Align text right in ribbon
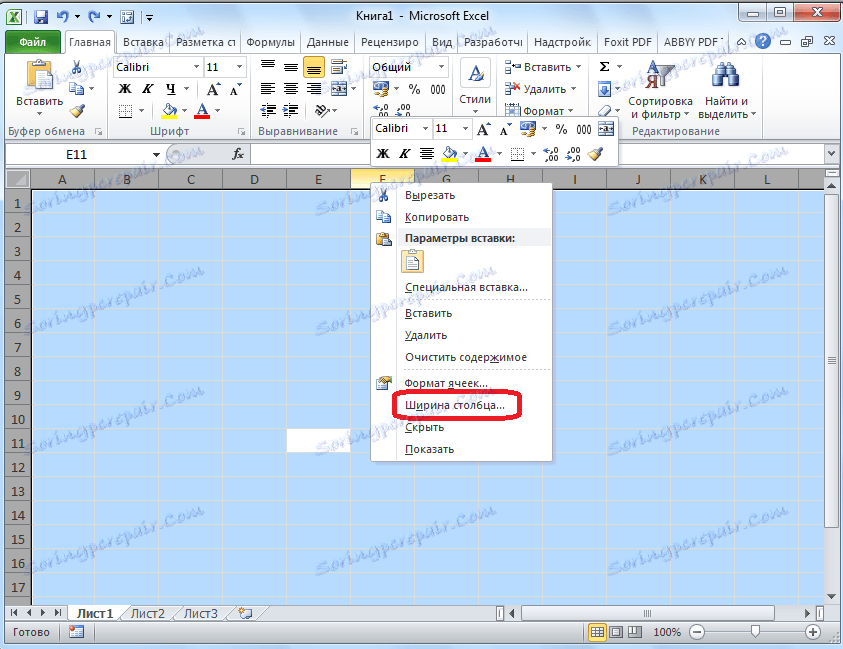 [x=313, y=89]
